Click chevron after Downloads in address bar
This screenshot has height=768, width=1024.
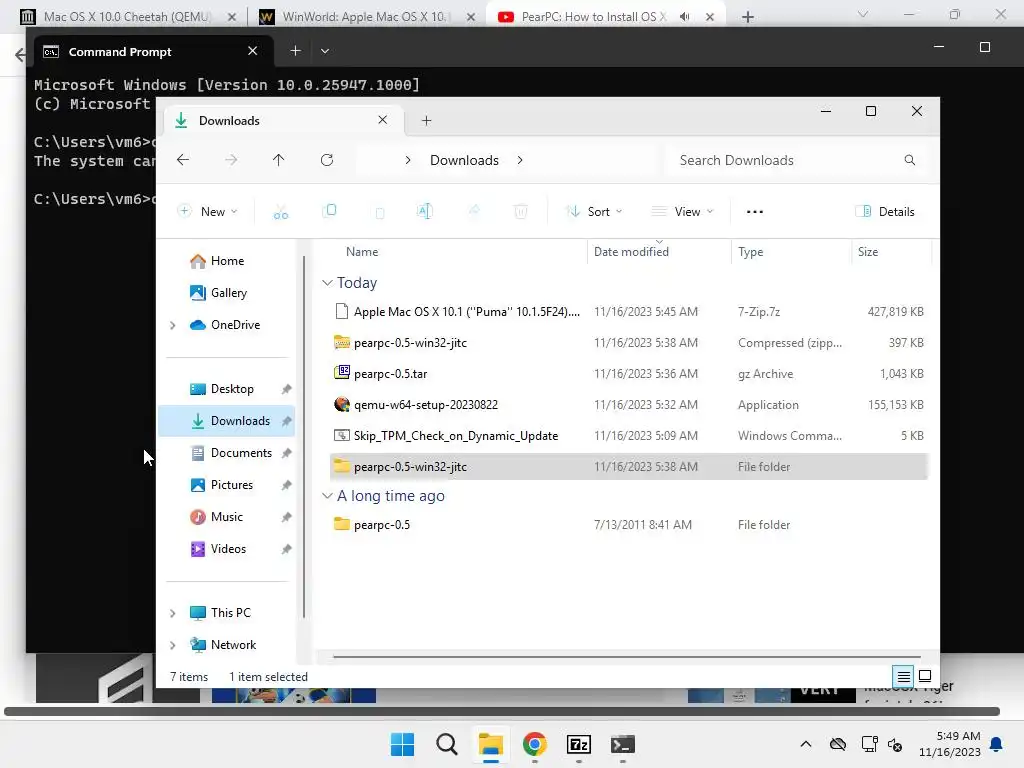pos(520,161)
